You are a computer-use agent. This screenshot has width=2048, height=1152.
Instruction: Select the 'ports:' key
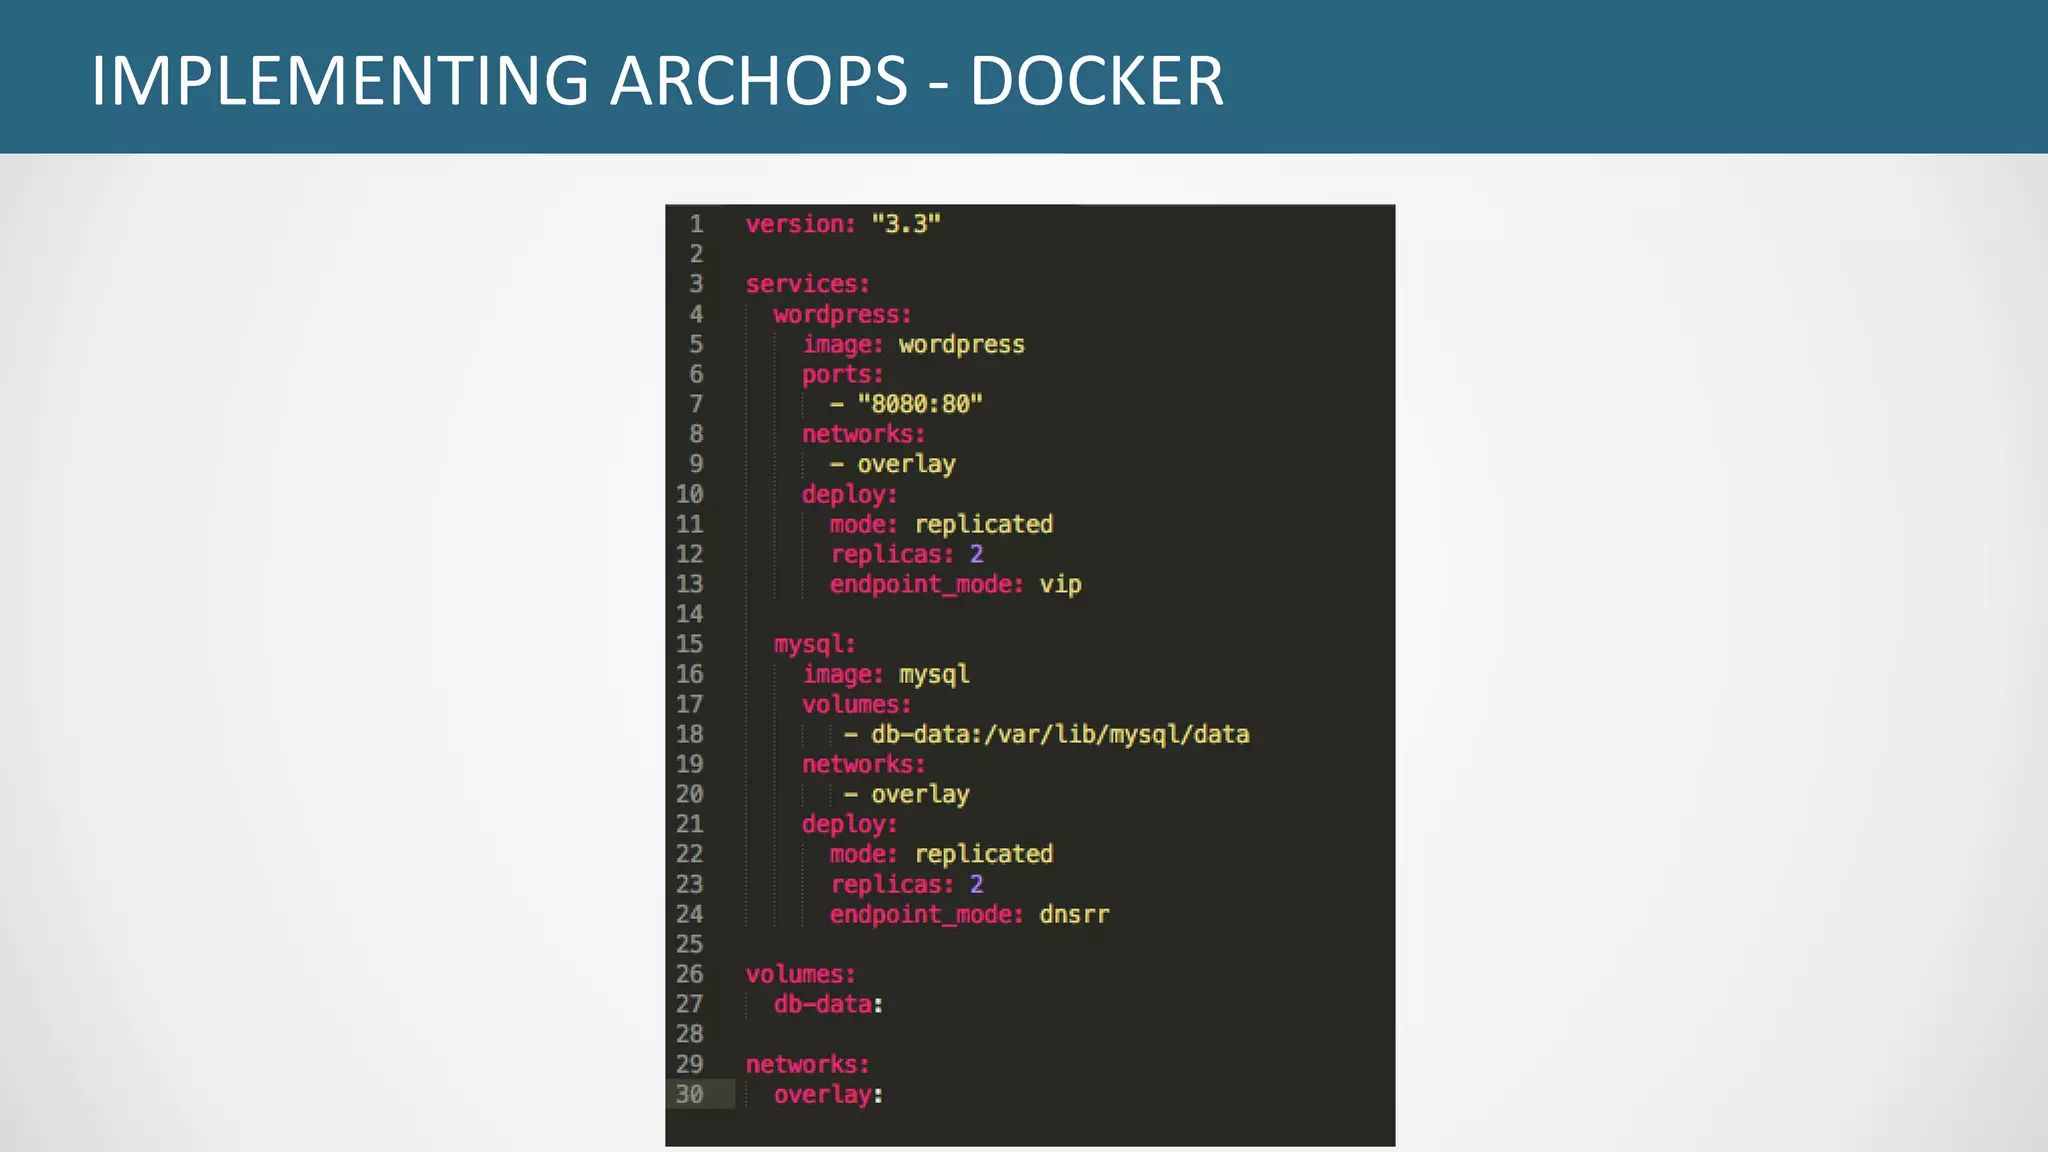click(x=842, y=374)
